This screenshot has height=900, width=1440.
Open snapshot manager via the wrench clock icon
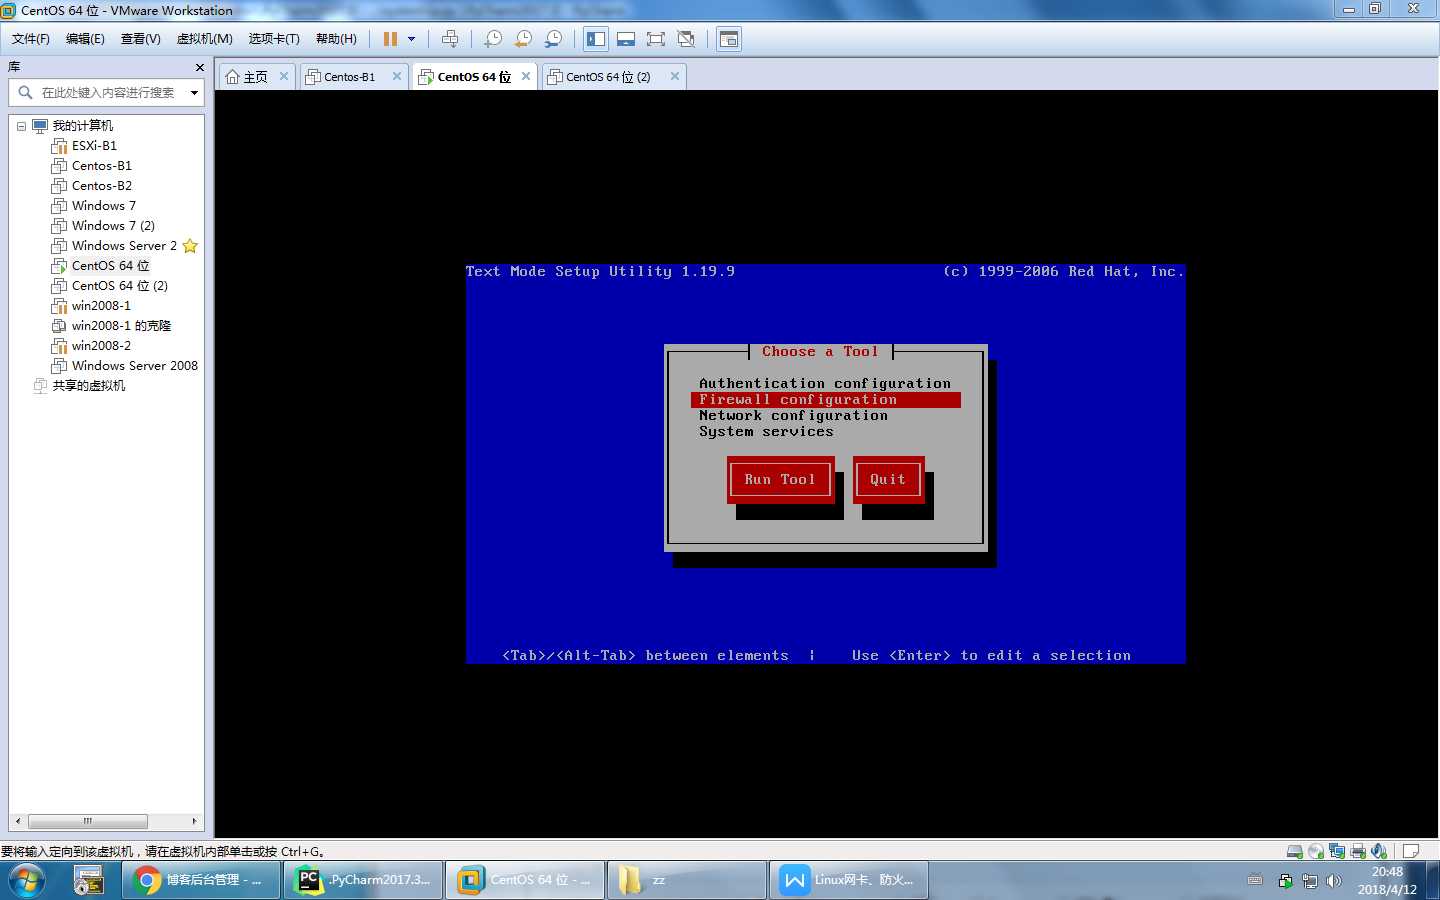tap(553, 39)
